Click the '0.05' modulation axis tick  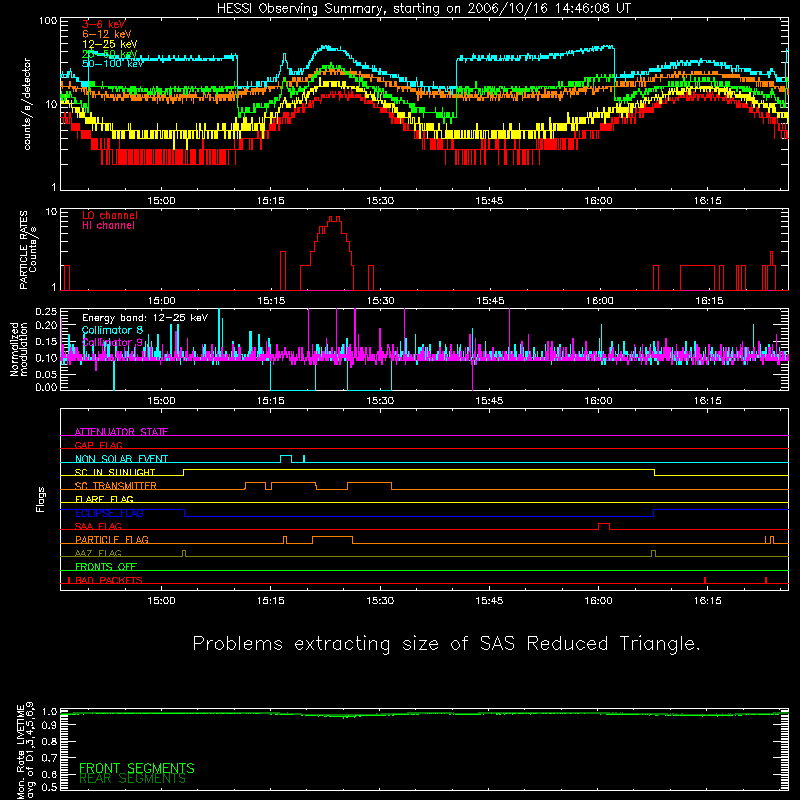(46, 374)
